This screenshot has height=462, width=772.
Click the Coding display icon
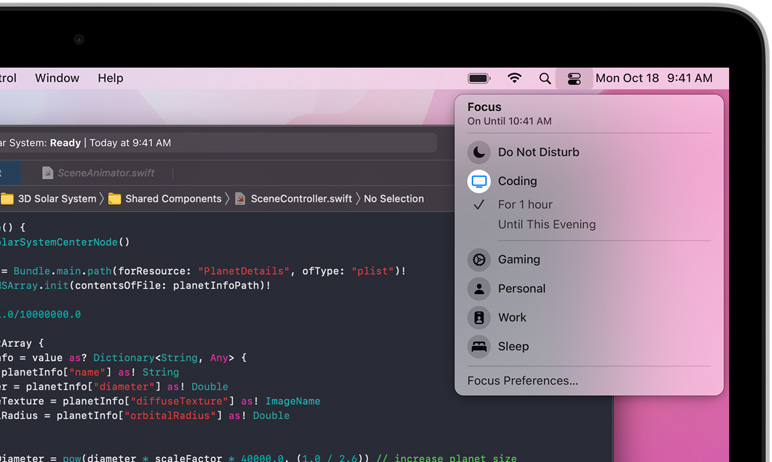pyautogui.click(x=479, y=181)
